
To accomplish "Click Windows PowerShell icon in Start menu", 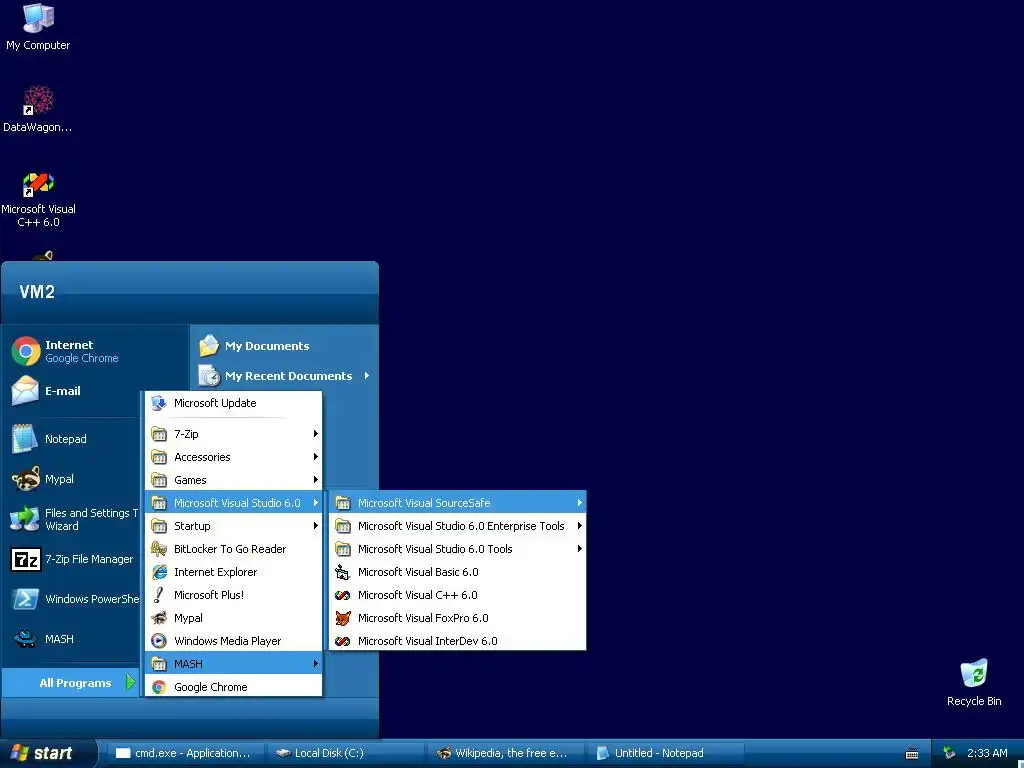I will point(25,599).
